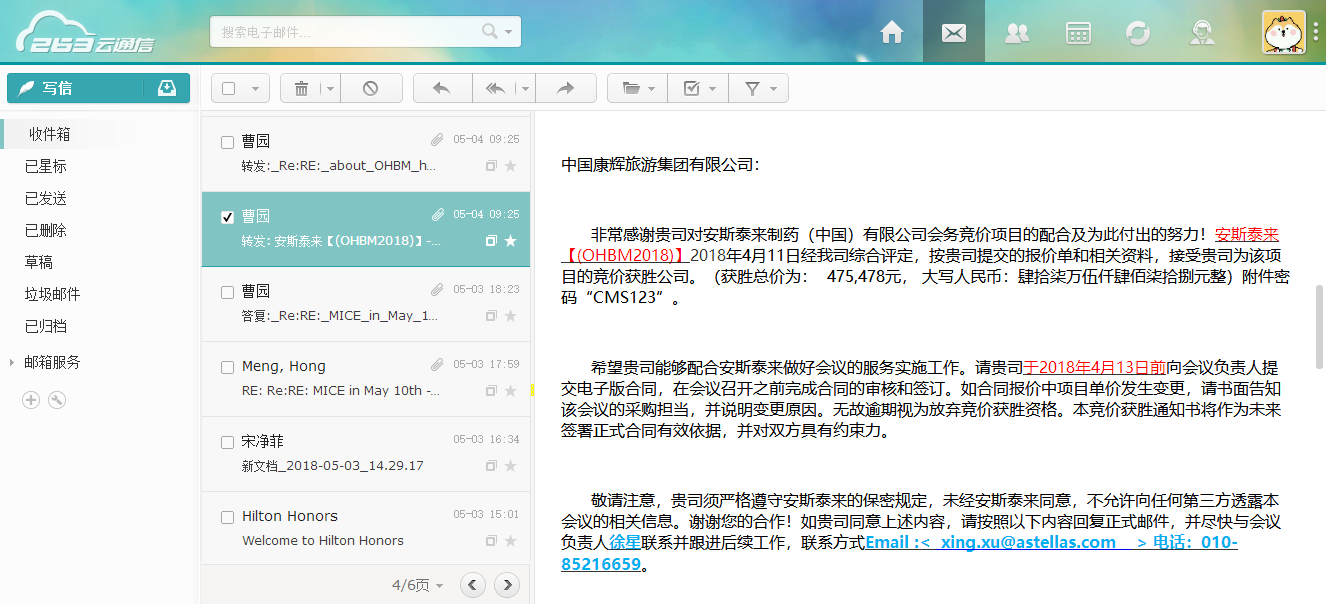Click the 写信 compose button

(75, 88)
